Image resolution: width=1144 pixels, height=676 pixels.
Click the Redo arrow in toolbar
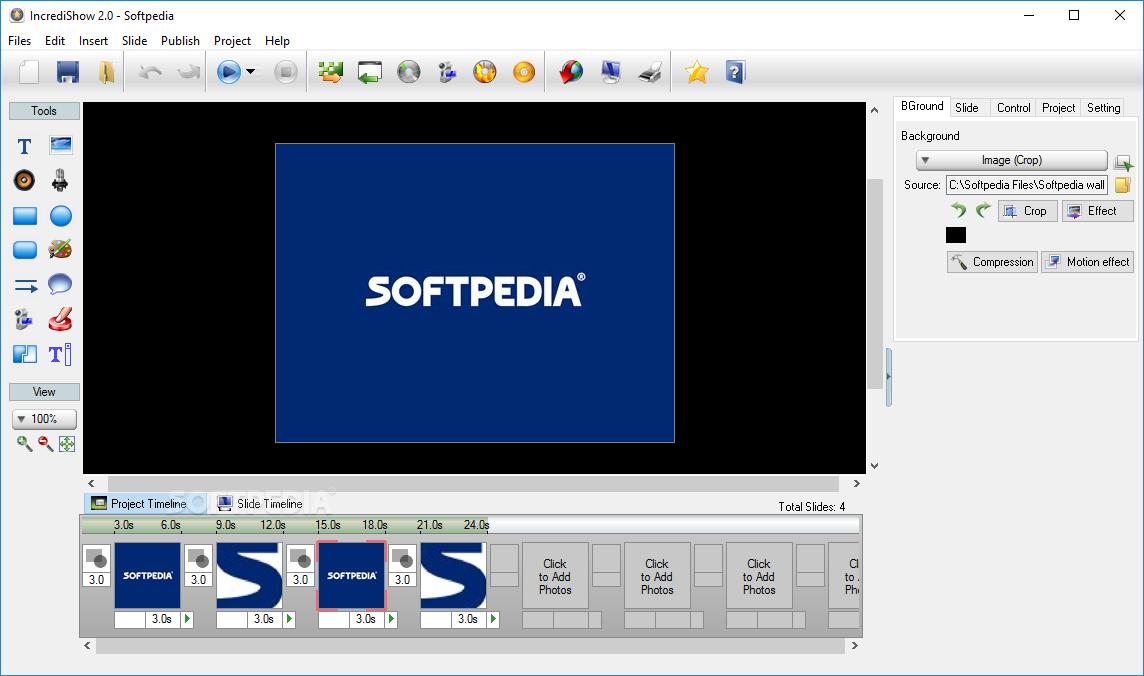(189, 72)
